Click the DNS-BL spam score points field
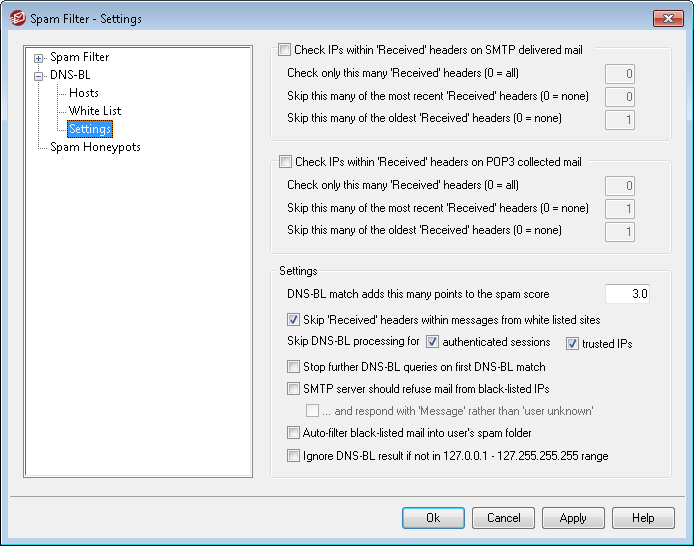694x546 pixels. click(x=628, y=294)
